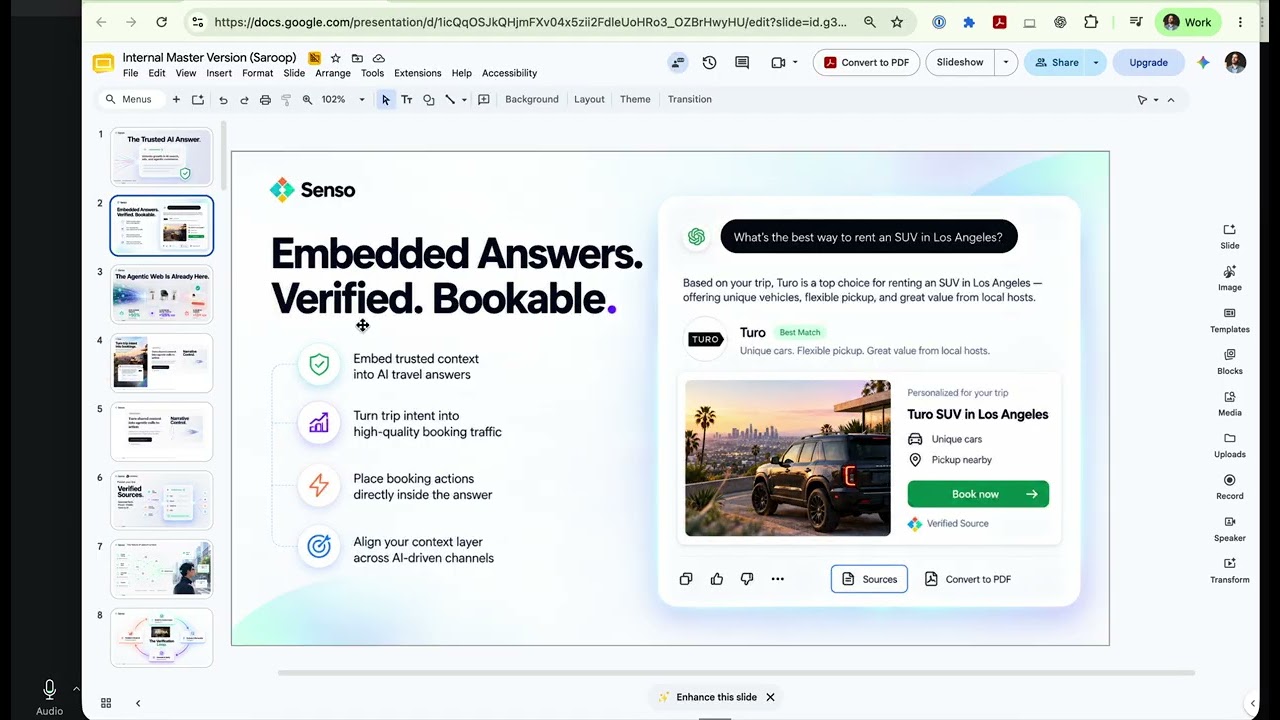
Task: Click the Layout toolbar button
Action: pyautogui.click(x=589, y=100)
